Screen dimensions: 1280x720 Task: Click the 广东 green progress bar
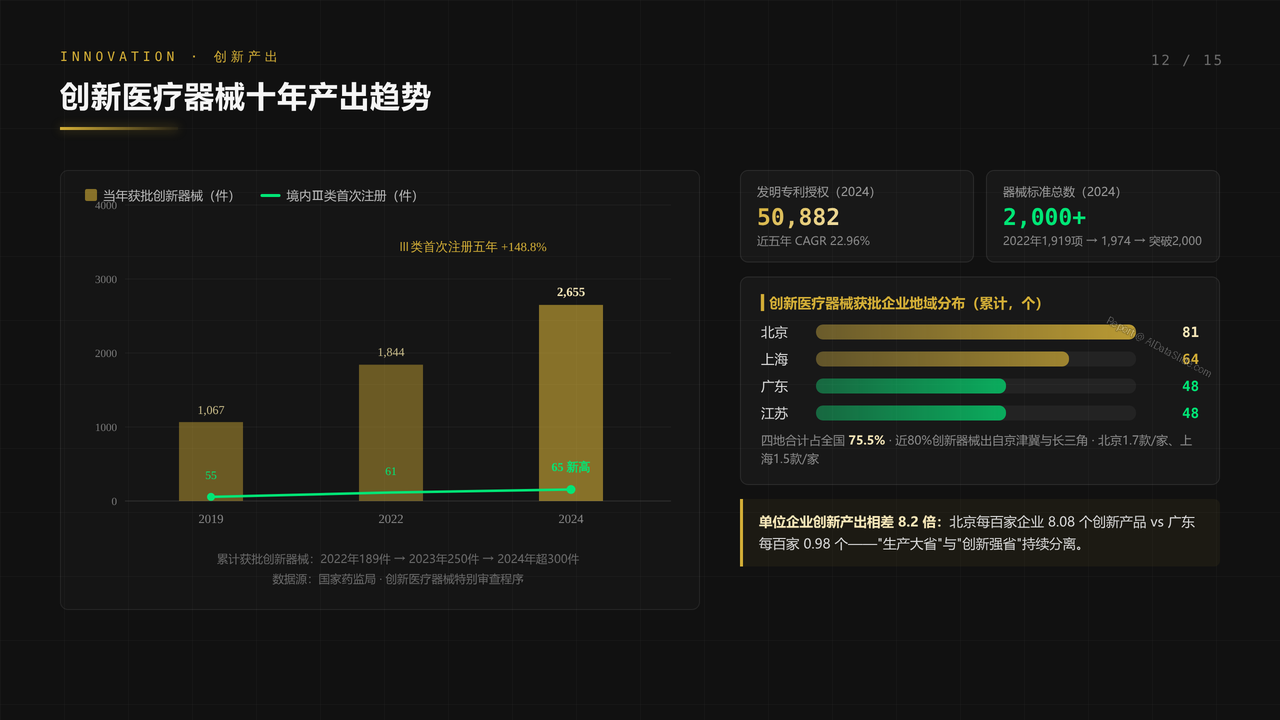[x=911, y=386]
